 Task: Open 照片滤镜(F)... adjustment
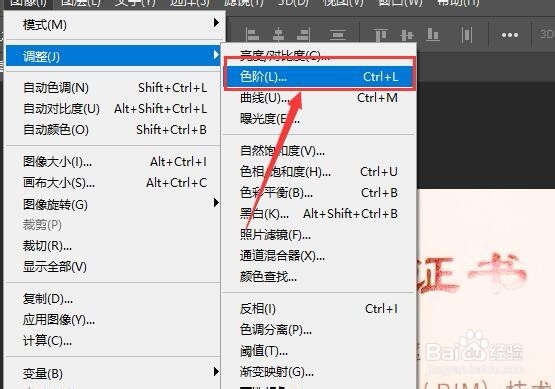tap(319, 235)
